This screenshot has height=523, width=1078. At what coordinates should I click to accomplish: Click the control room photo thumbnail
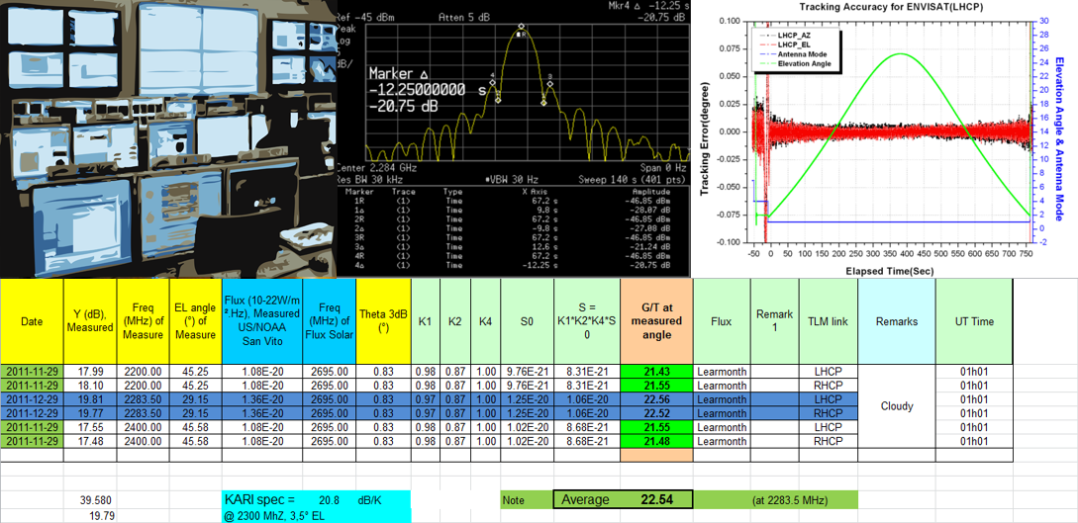(167, 138)
